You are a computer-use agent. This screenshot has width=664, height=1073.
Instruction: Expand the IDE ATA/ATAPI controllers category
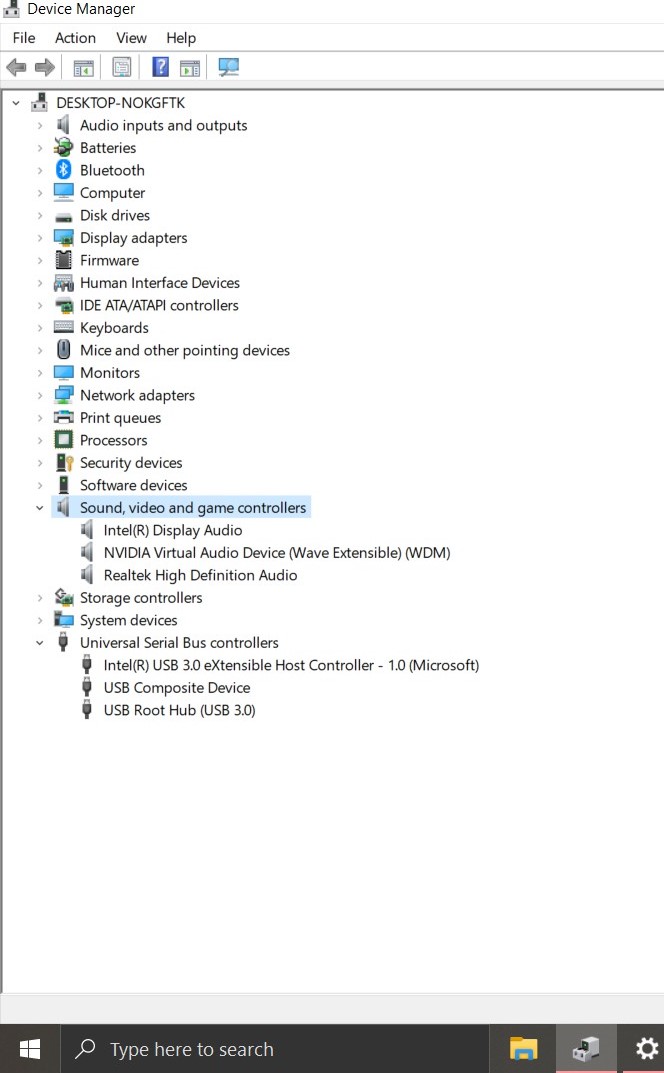click(40, 305)
